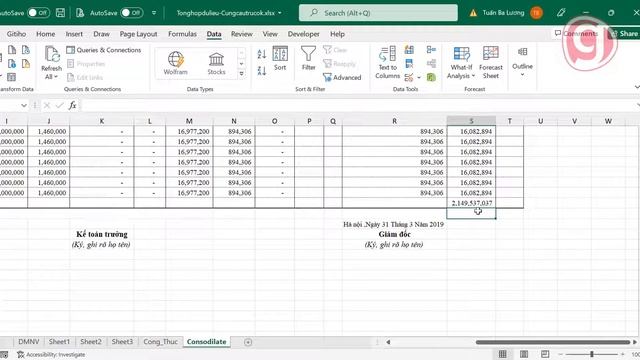
Task: Sort descending with the Z to A icon
Action: 262,71
